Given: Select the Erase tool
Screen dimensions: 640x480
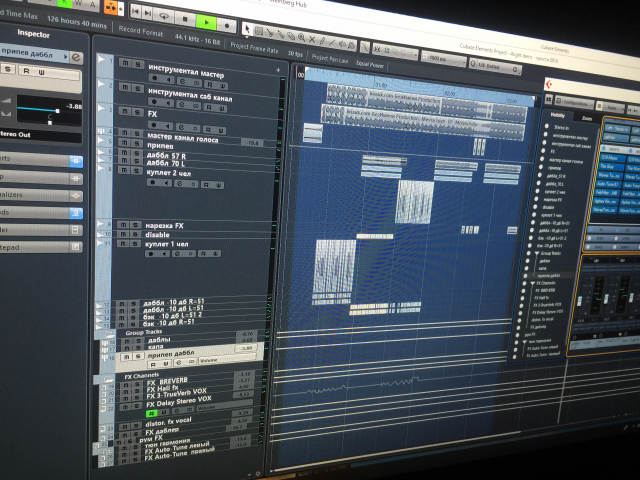Looking at the screenshot, I should (291, 36).
